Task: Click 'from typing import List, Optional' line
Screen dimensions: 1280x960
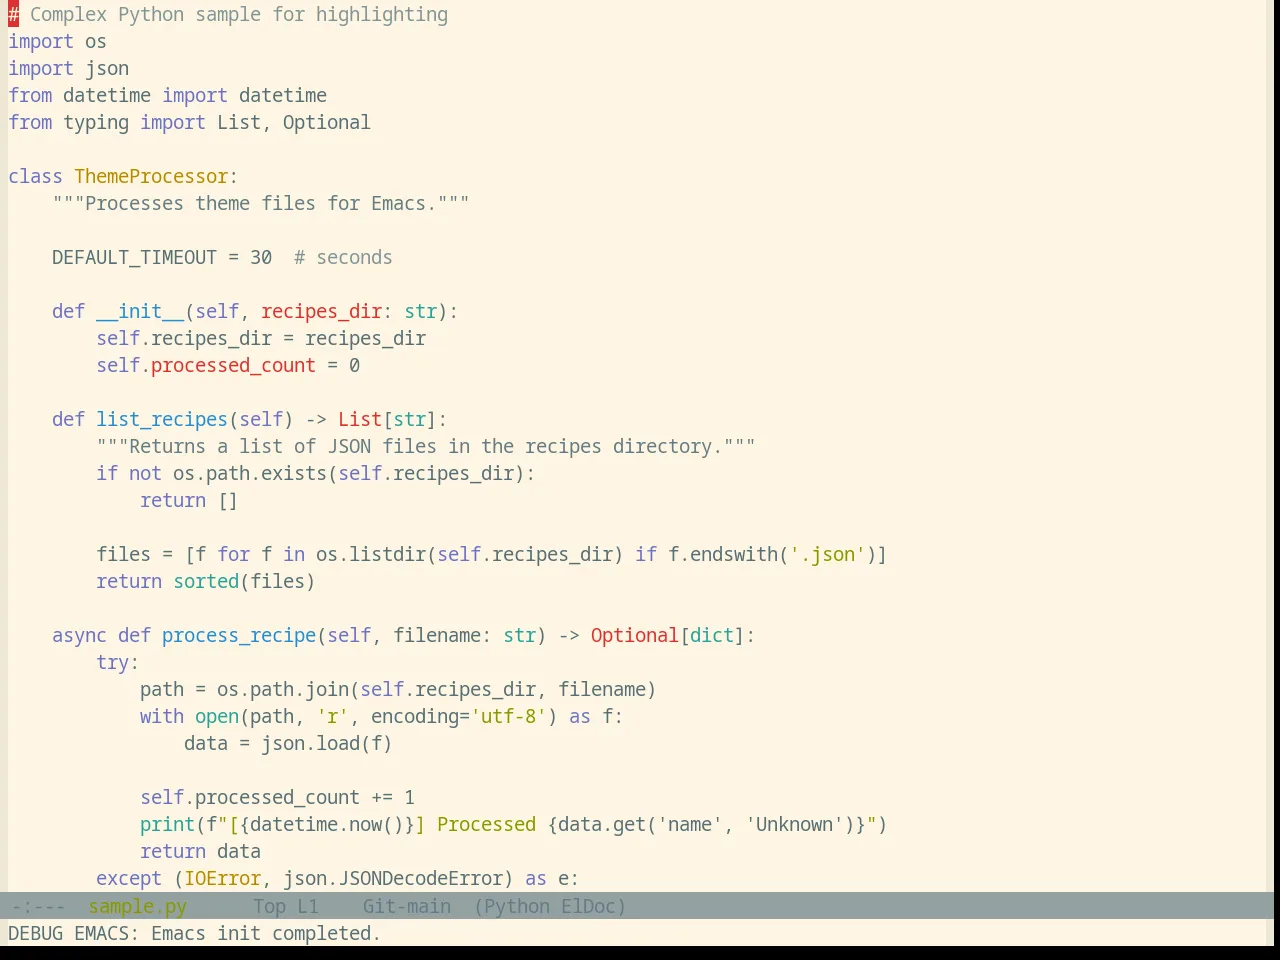Action: pos(189,122)
